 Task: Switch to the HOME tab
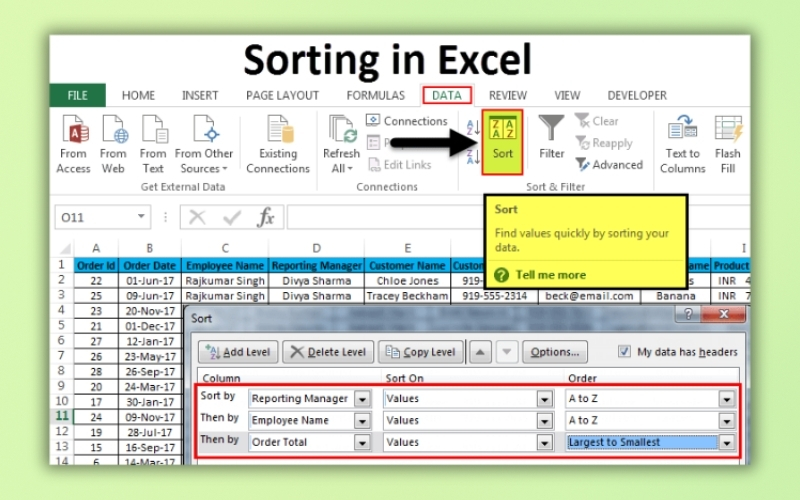[x=138, y=95]
